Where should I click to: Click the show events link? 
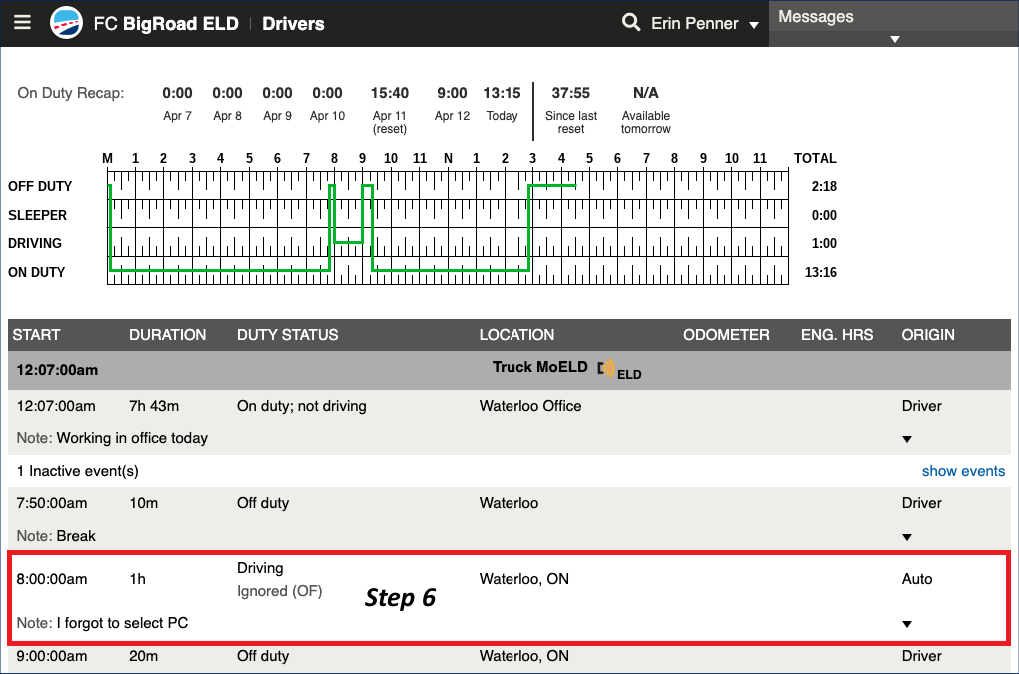963,471
